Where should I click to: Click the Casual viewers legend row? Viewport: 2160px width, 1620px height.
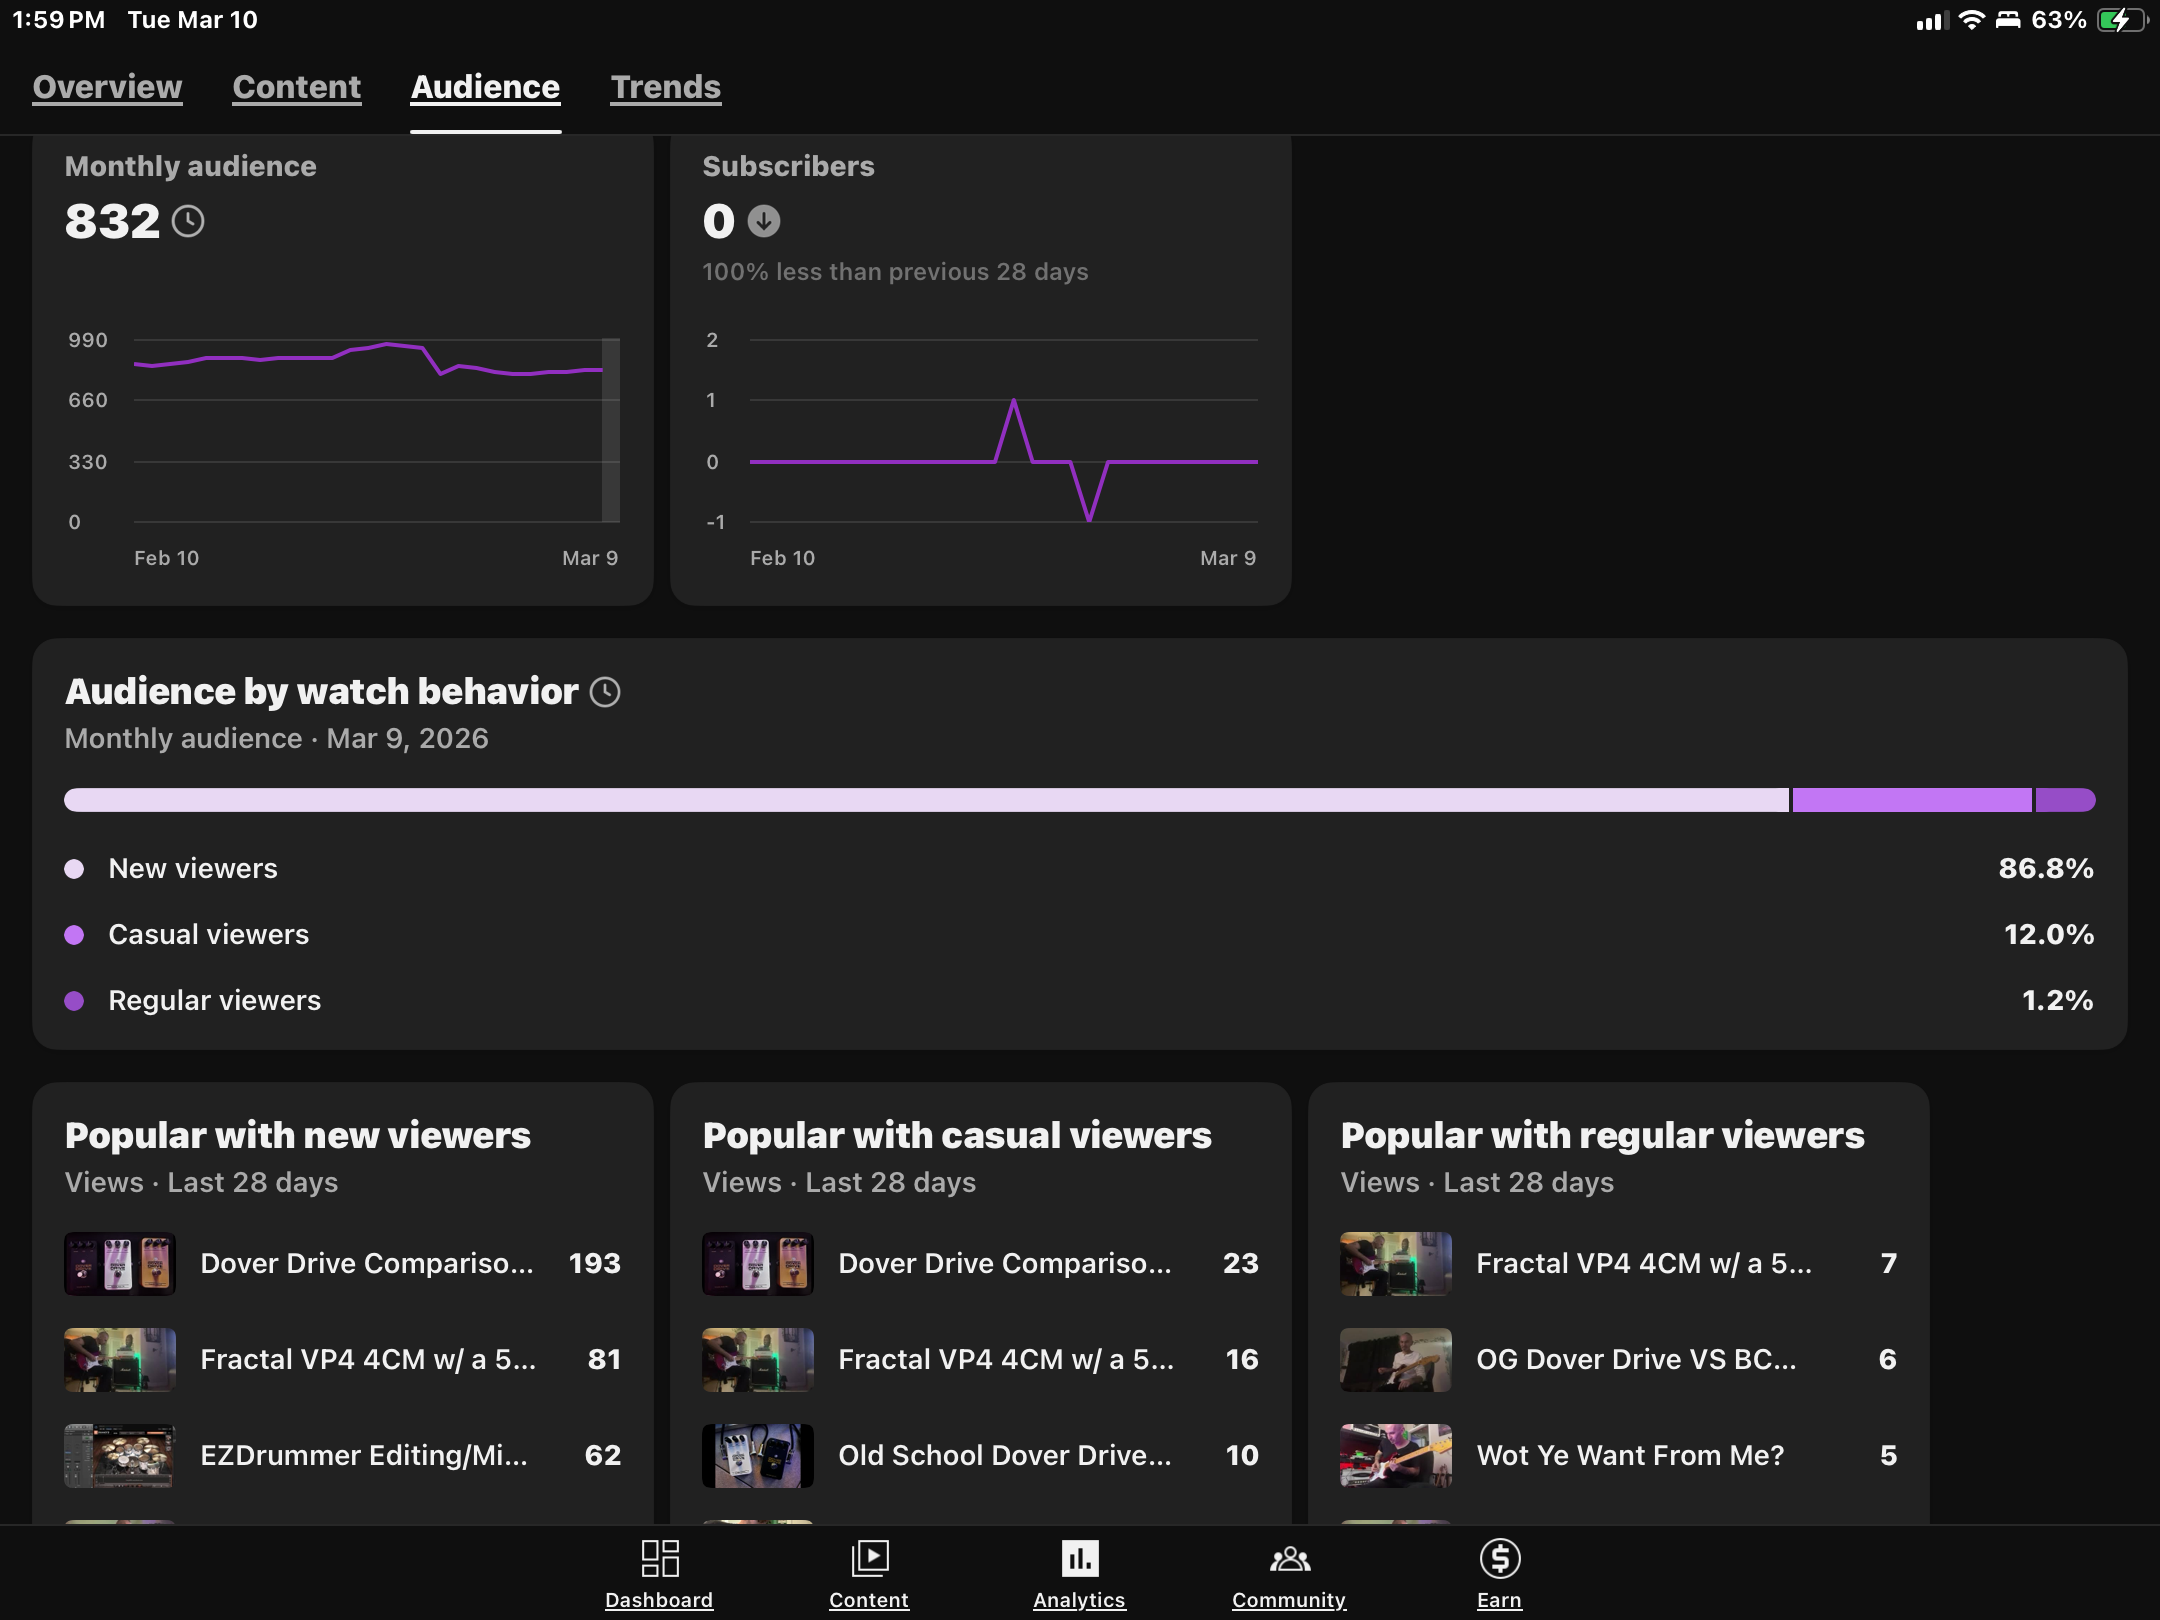coord(208,934)
